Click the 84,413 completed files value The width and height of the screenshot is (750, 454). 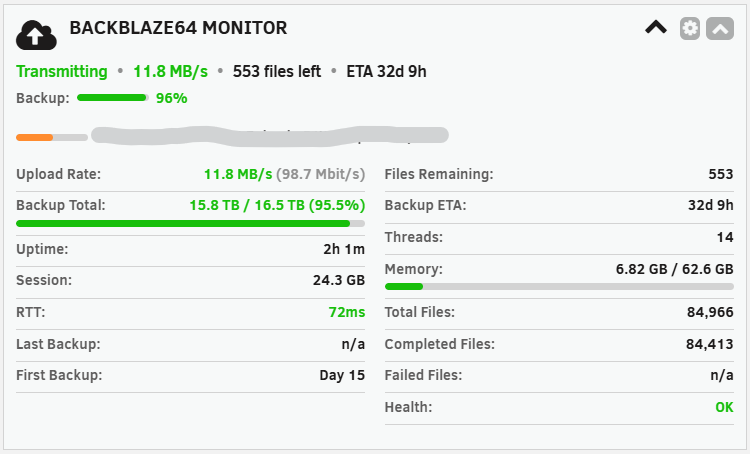710,344
